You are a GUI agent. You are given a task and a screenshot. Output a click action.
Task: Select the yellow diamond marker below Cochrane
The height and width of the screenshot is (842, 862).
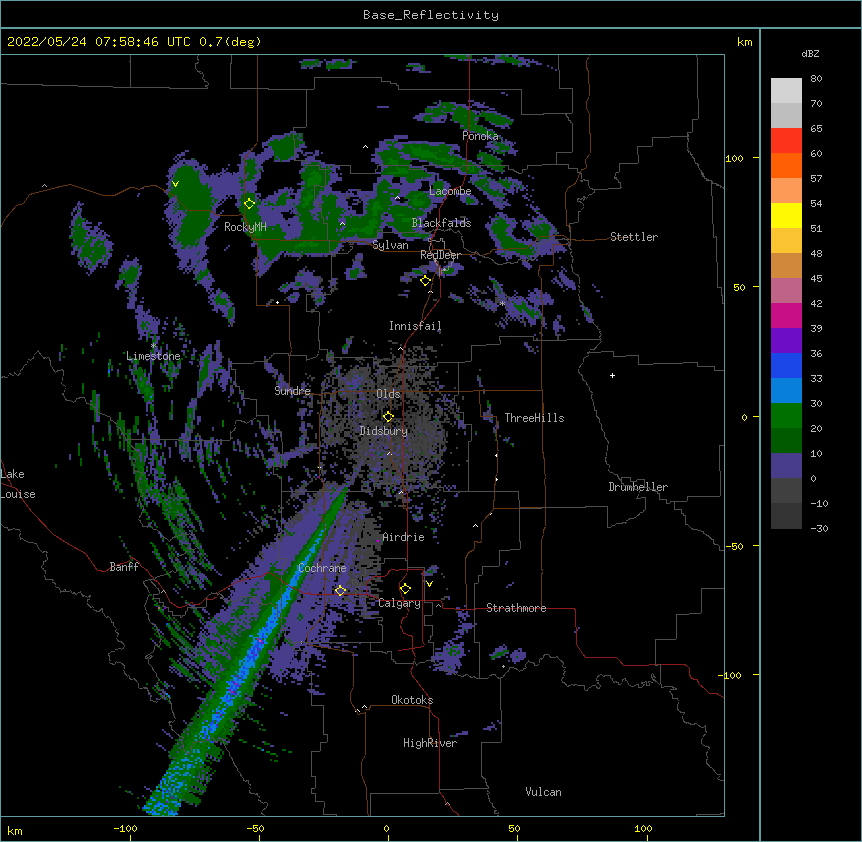pos(340,591)
